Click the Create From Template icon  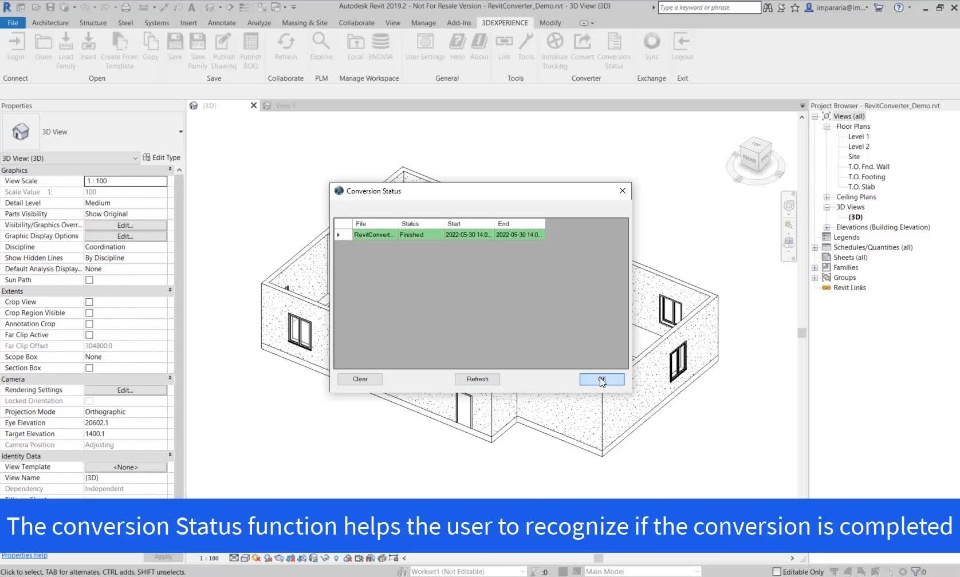point(119,50)
